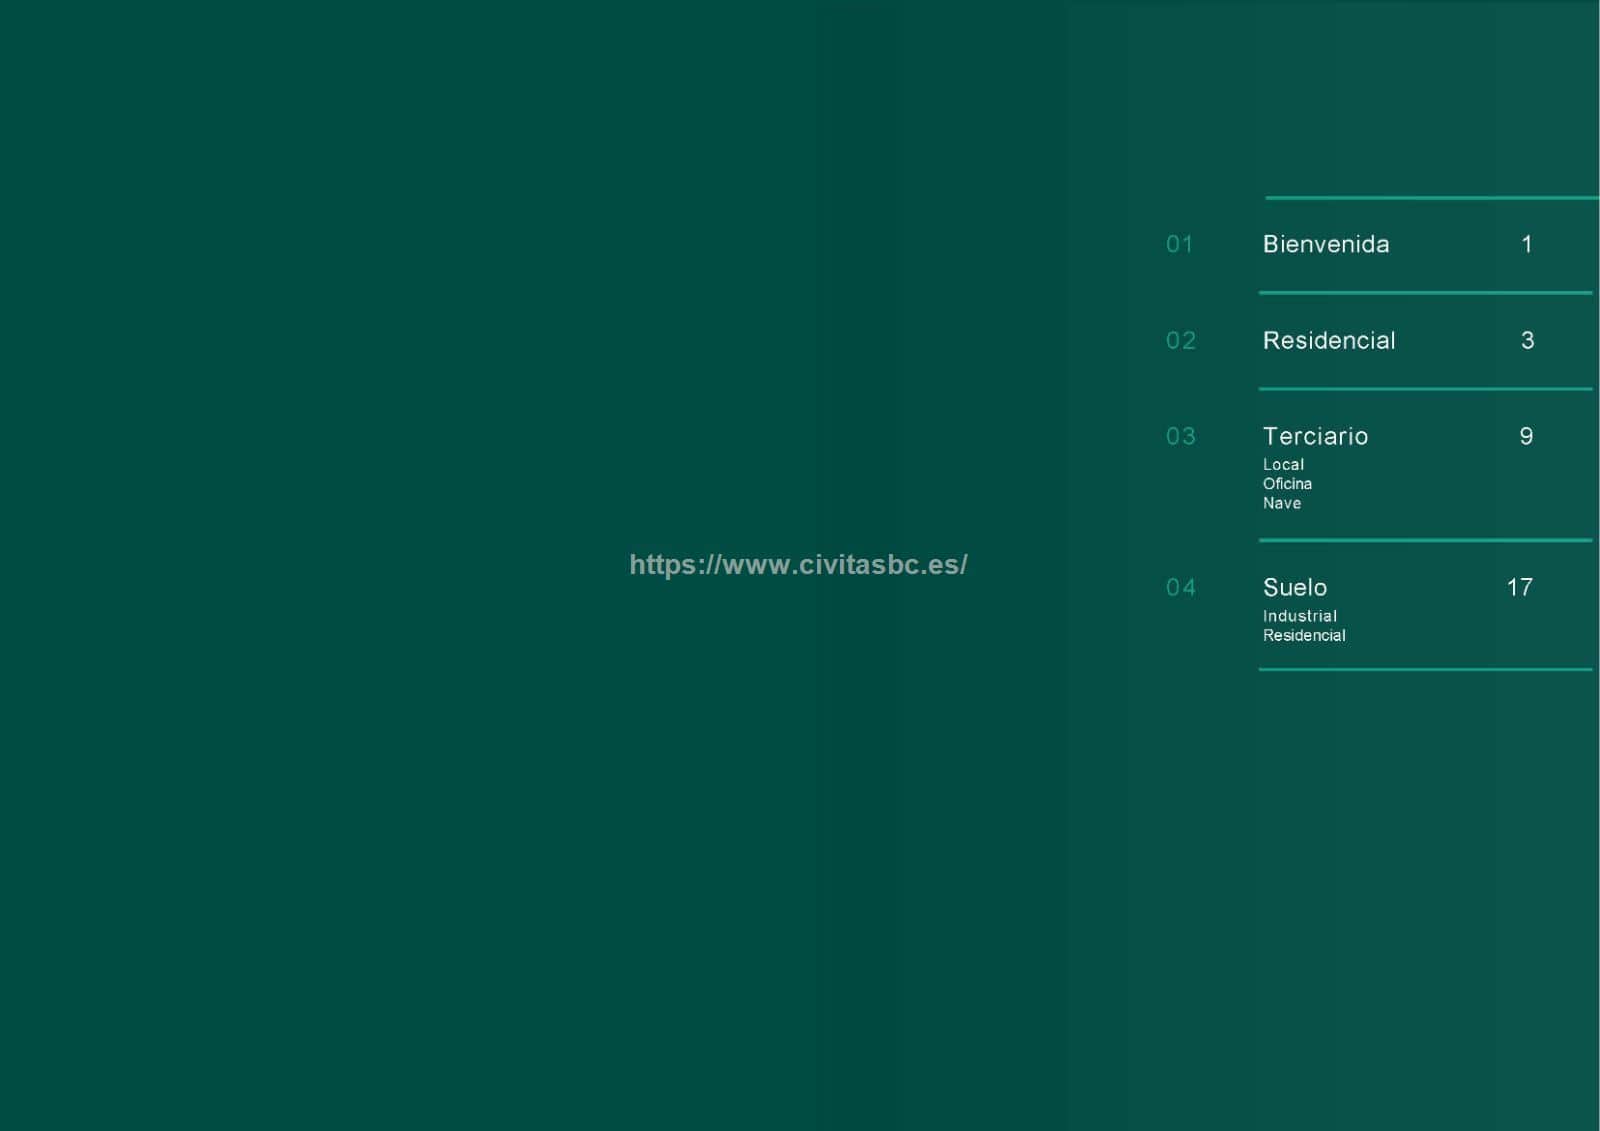
Task: Jump to the Suelo section heading
Action: point(1294,587)
